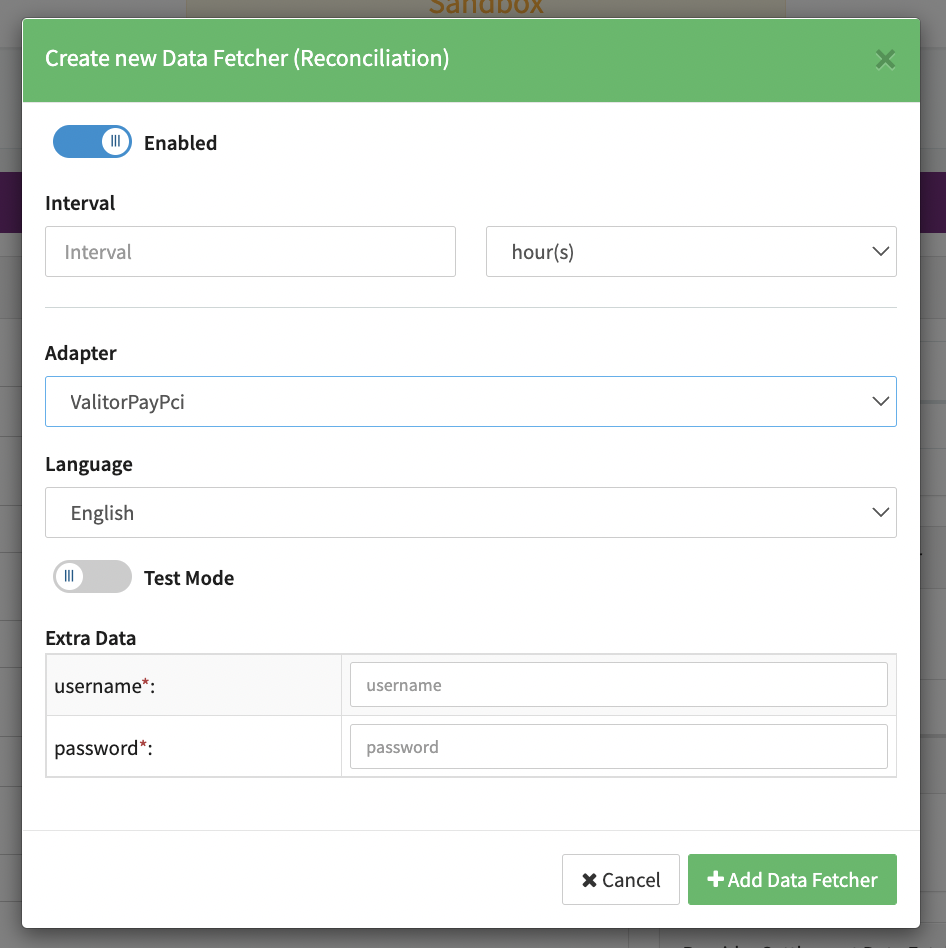The height and width of the screenshot is (948, 946).
Task: Turn on the Test Mode toggle
Action: pos(92,576)
